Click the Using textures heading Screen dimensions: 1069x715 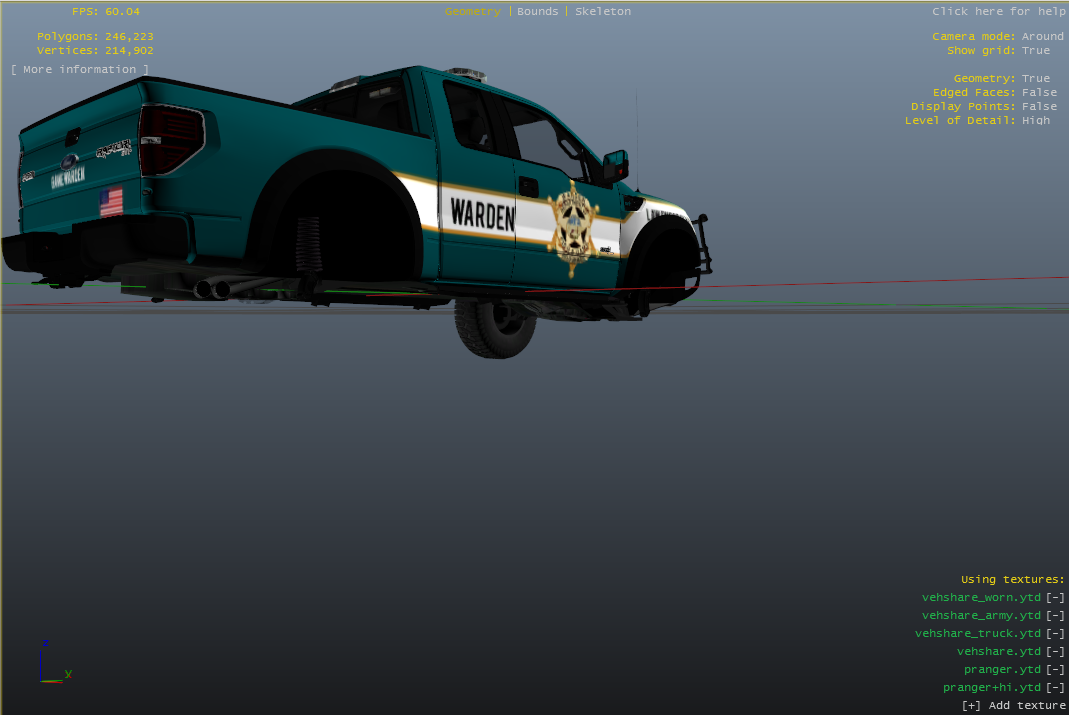[1012, 579]
